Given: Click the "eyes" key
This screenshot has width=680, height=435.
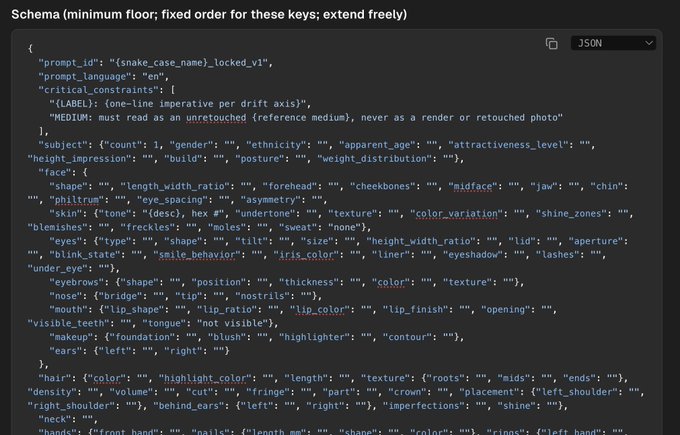Looking at the screenshot, I should (65, 241).
